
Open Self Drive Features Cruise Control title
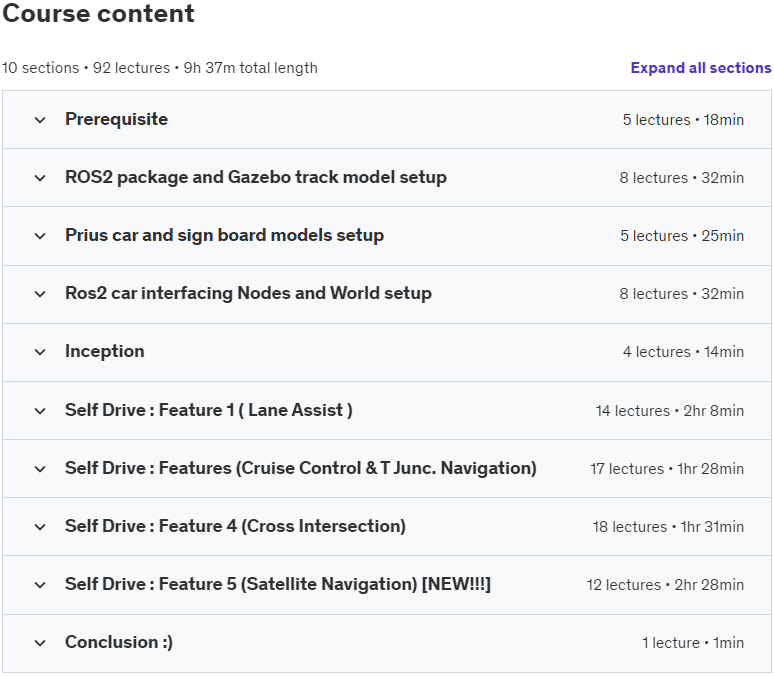[x=301, y=468]
